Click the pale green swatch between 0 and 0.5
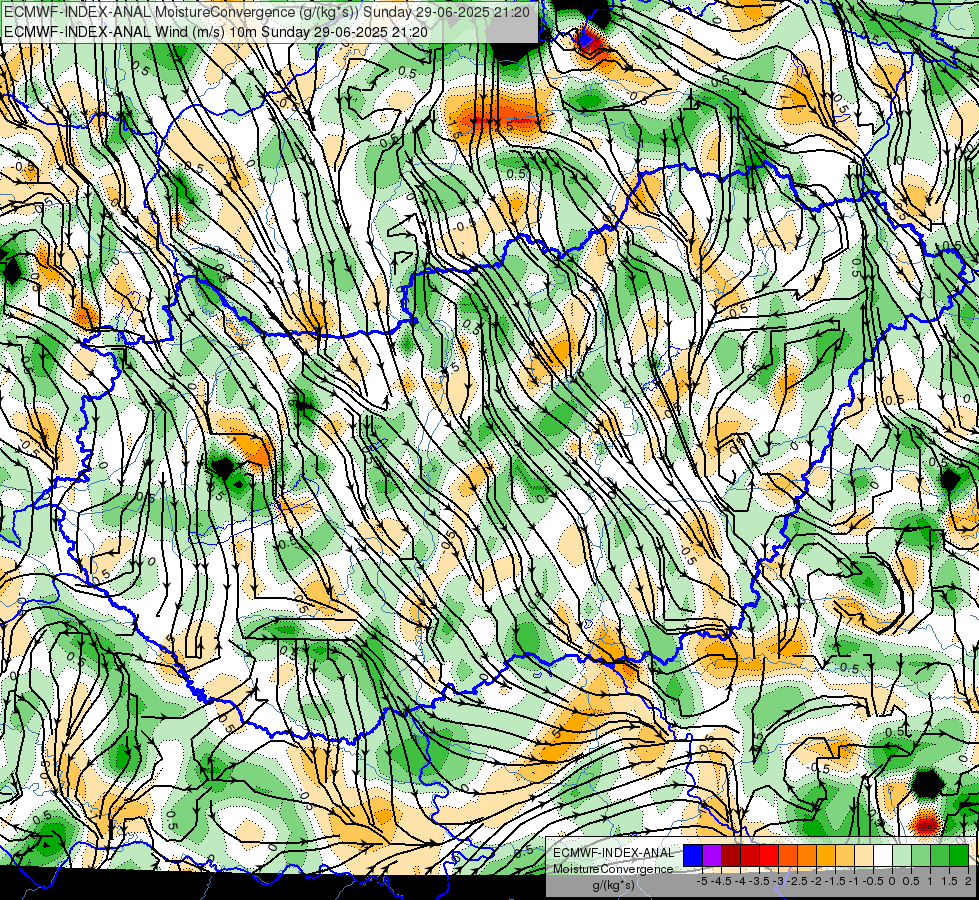979x900 pixels. (x=902, y=855)
